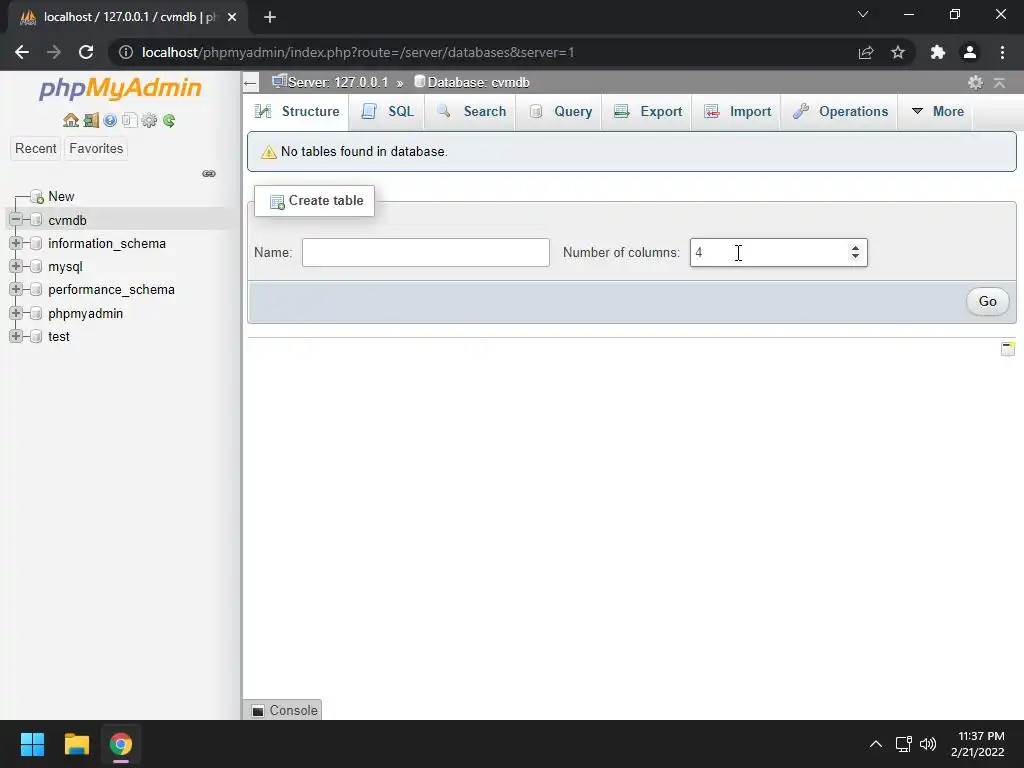This screenshot has height=768, width=1024.
Task: Open the Recent tables list
Action: 35,149
